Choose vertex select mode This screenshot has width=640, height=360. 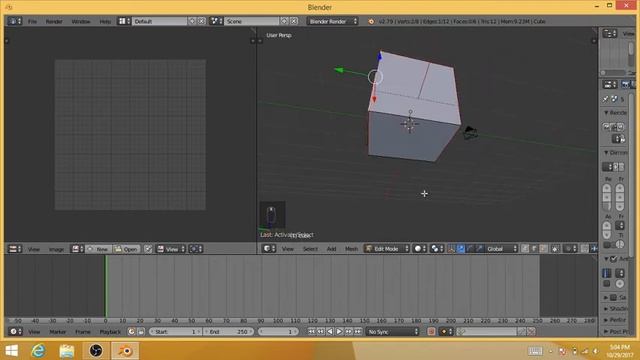[x=525, y=249]
